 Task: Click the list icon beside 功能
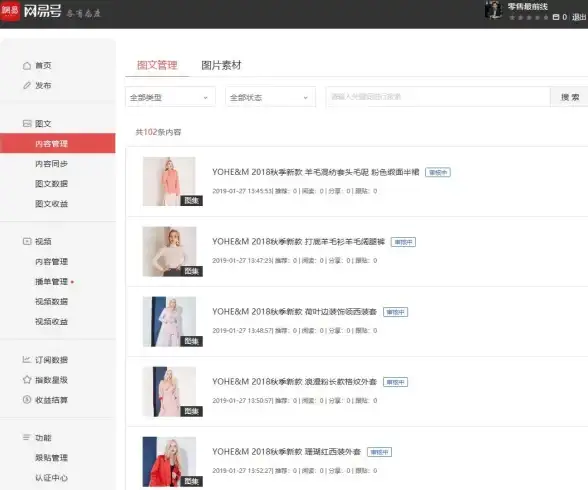(x=27, y=437)
